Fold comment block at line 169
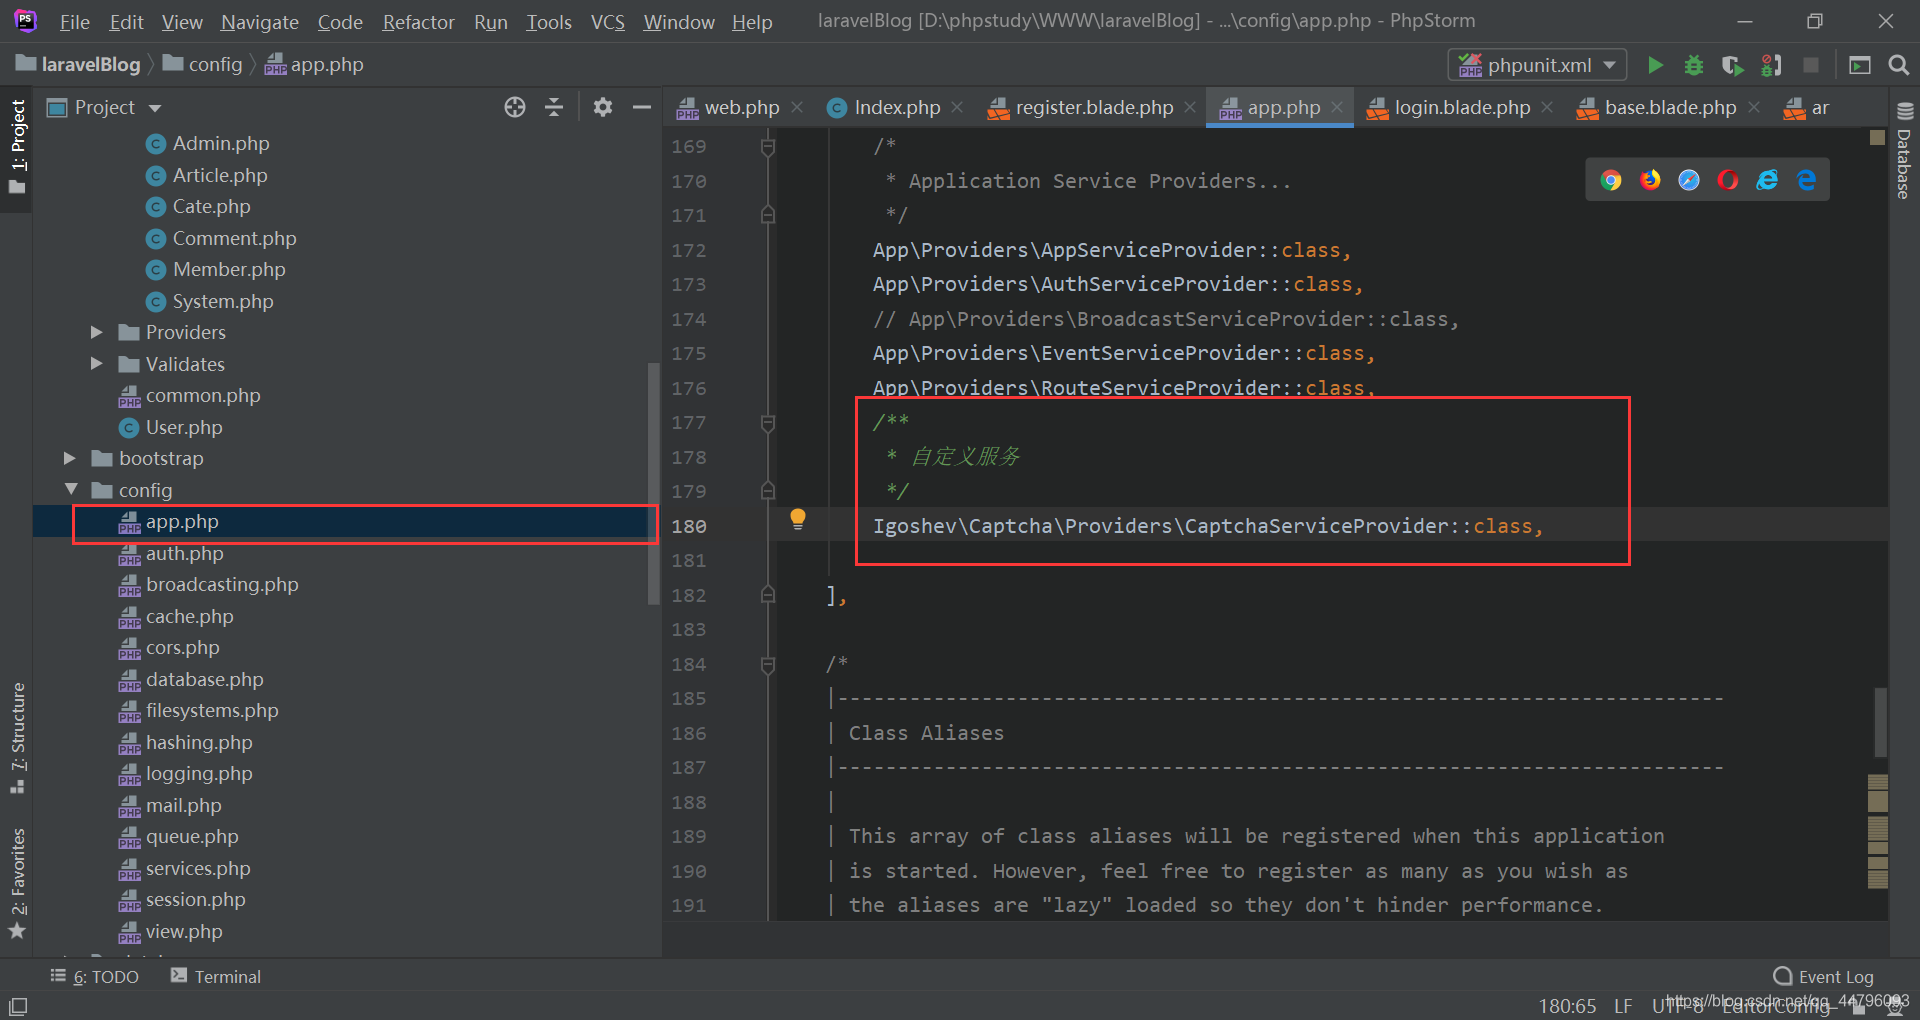Image resolution: width=1920 pixels, height=1020 pixels. (768, 147)
